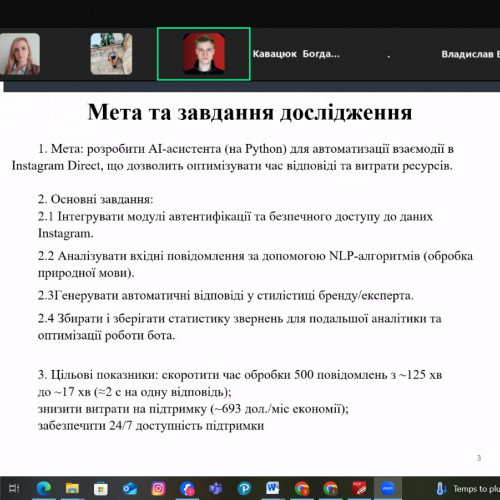
Task: Open the Microsoft Store taskbar icon
Action: click(101, 489)
